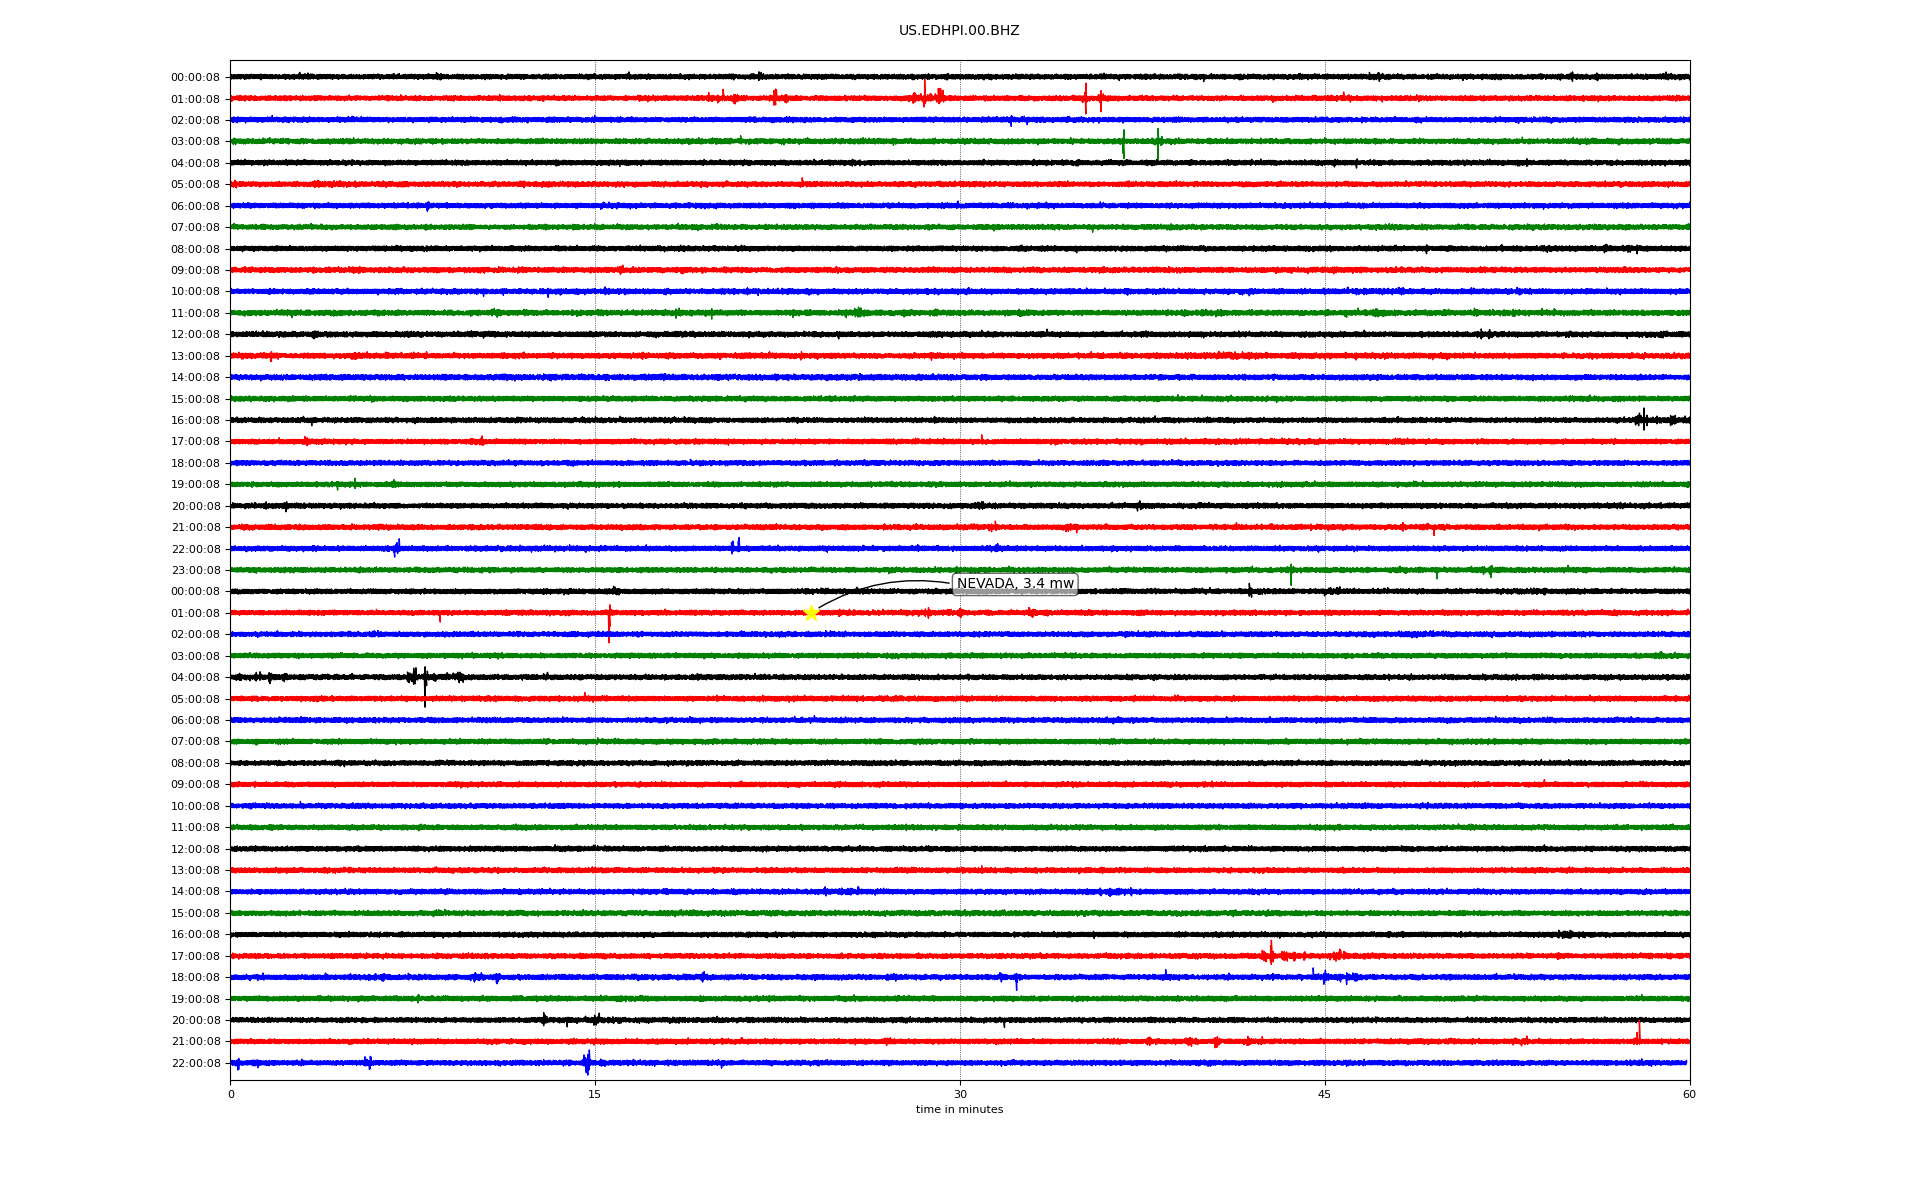Click the 60 tick on the x-axis
The height and width of the screenshot is (1200, 1920).
pos(1689,1094)
